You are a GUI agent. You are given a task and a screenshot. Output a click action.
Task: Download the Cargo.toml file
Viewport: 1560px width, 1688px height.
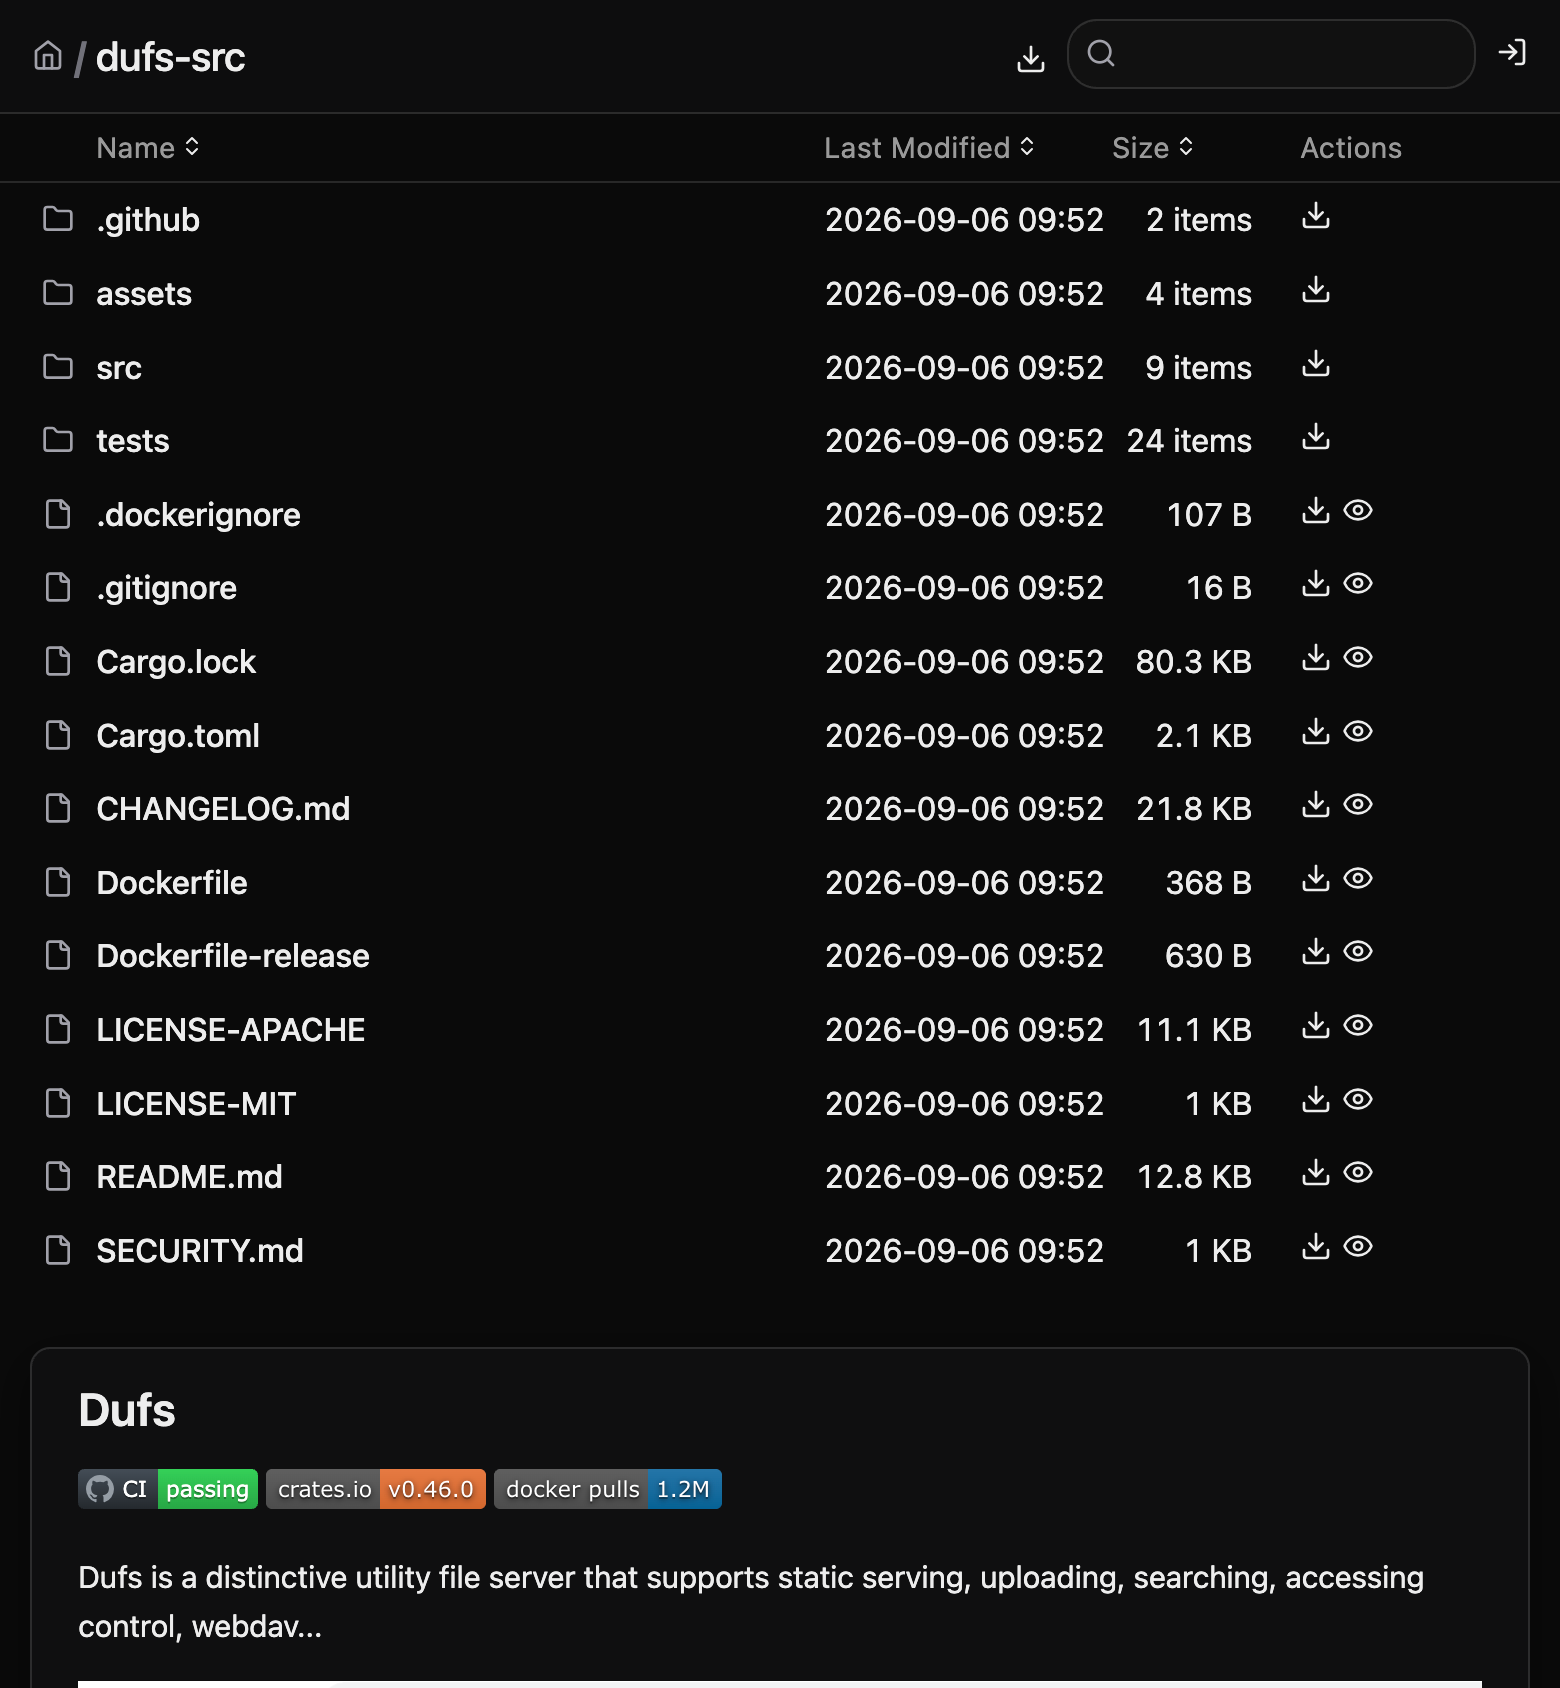[1316, 732]
